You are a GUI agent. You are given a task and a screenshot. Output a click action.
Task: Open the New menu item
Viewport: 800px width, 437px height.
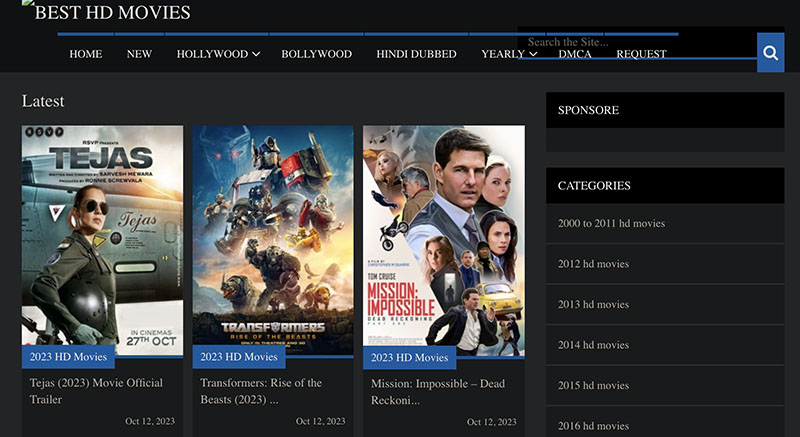click(x=139, y=54)
